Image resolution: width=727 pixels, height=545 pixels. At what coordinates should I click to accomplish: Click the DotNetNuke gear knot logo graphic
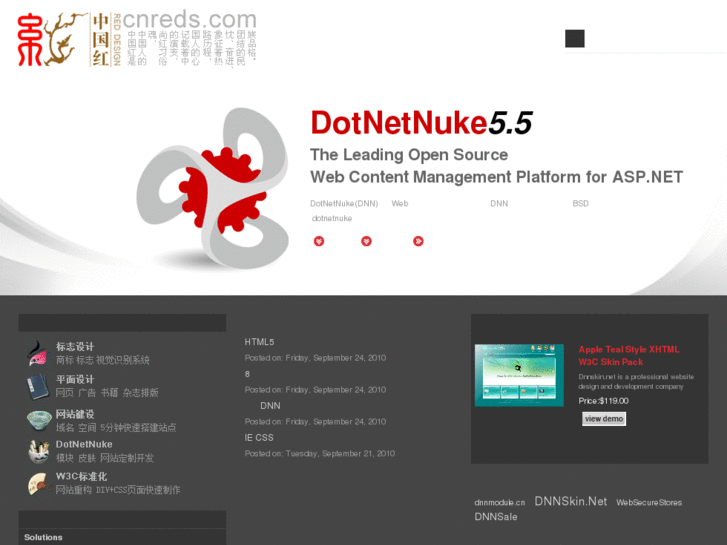coord(213,188)
